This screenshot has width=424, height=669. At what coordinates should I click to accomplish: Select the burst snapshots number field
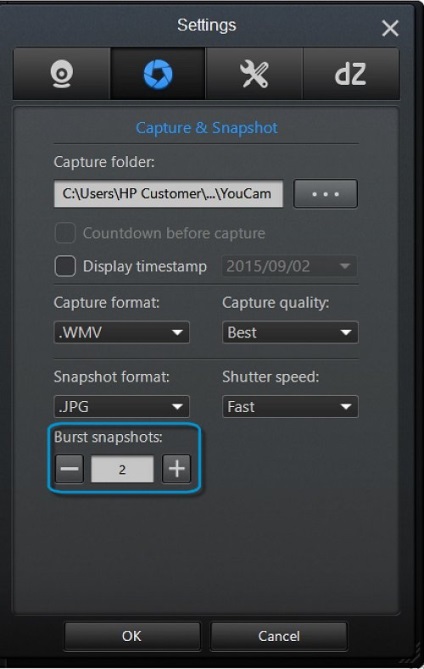pos(122,469)
